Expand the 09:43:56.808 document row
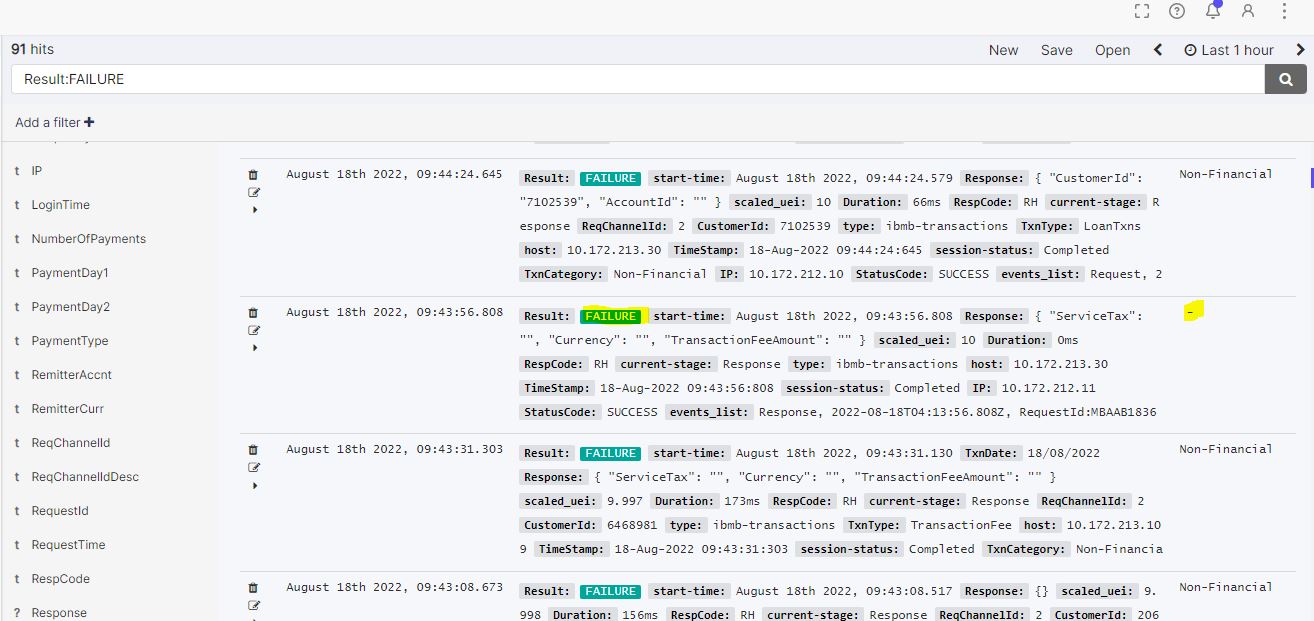Screen dimensions: 1314x621 (x=255, y=348)
